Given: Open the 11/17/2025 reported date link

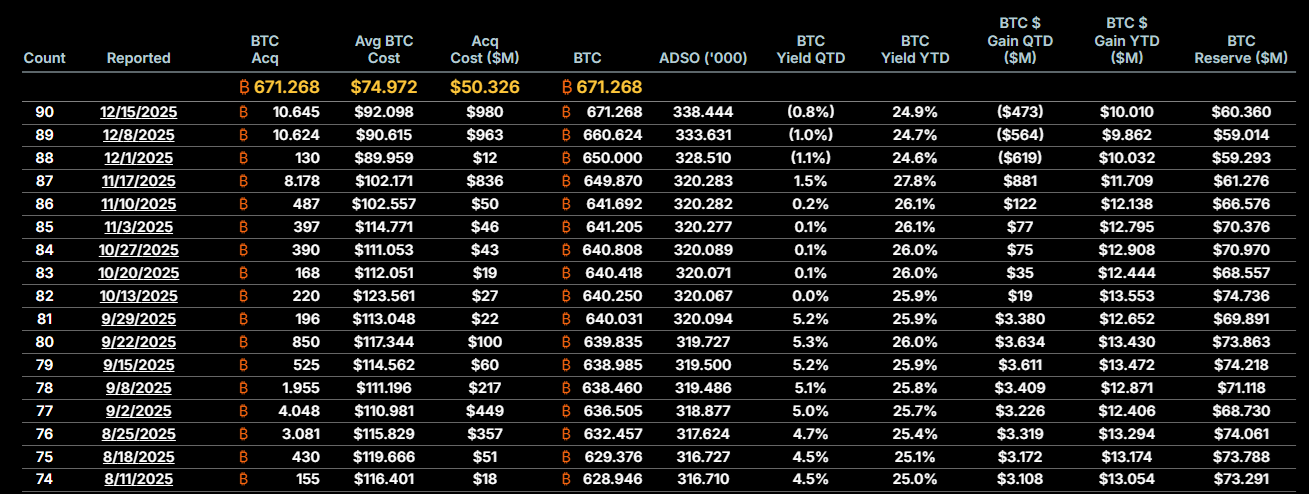Looking at the screenshot, I should tap(138, 181).
